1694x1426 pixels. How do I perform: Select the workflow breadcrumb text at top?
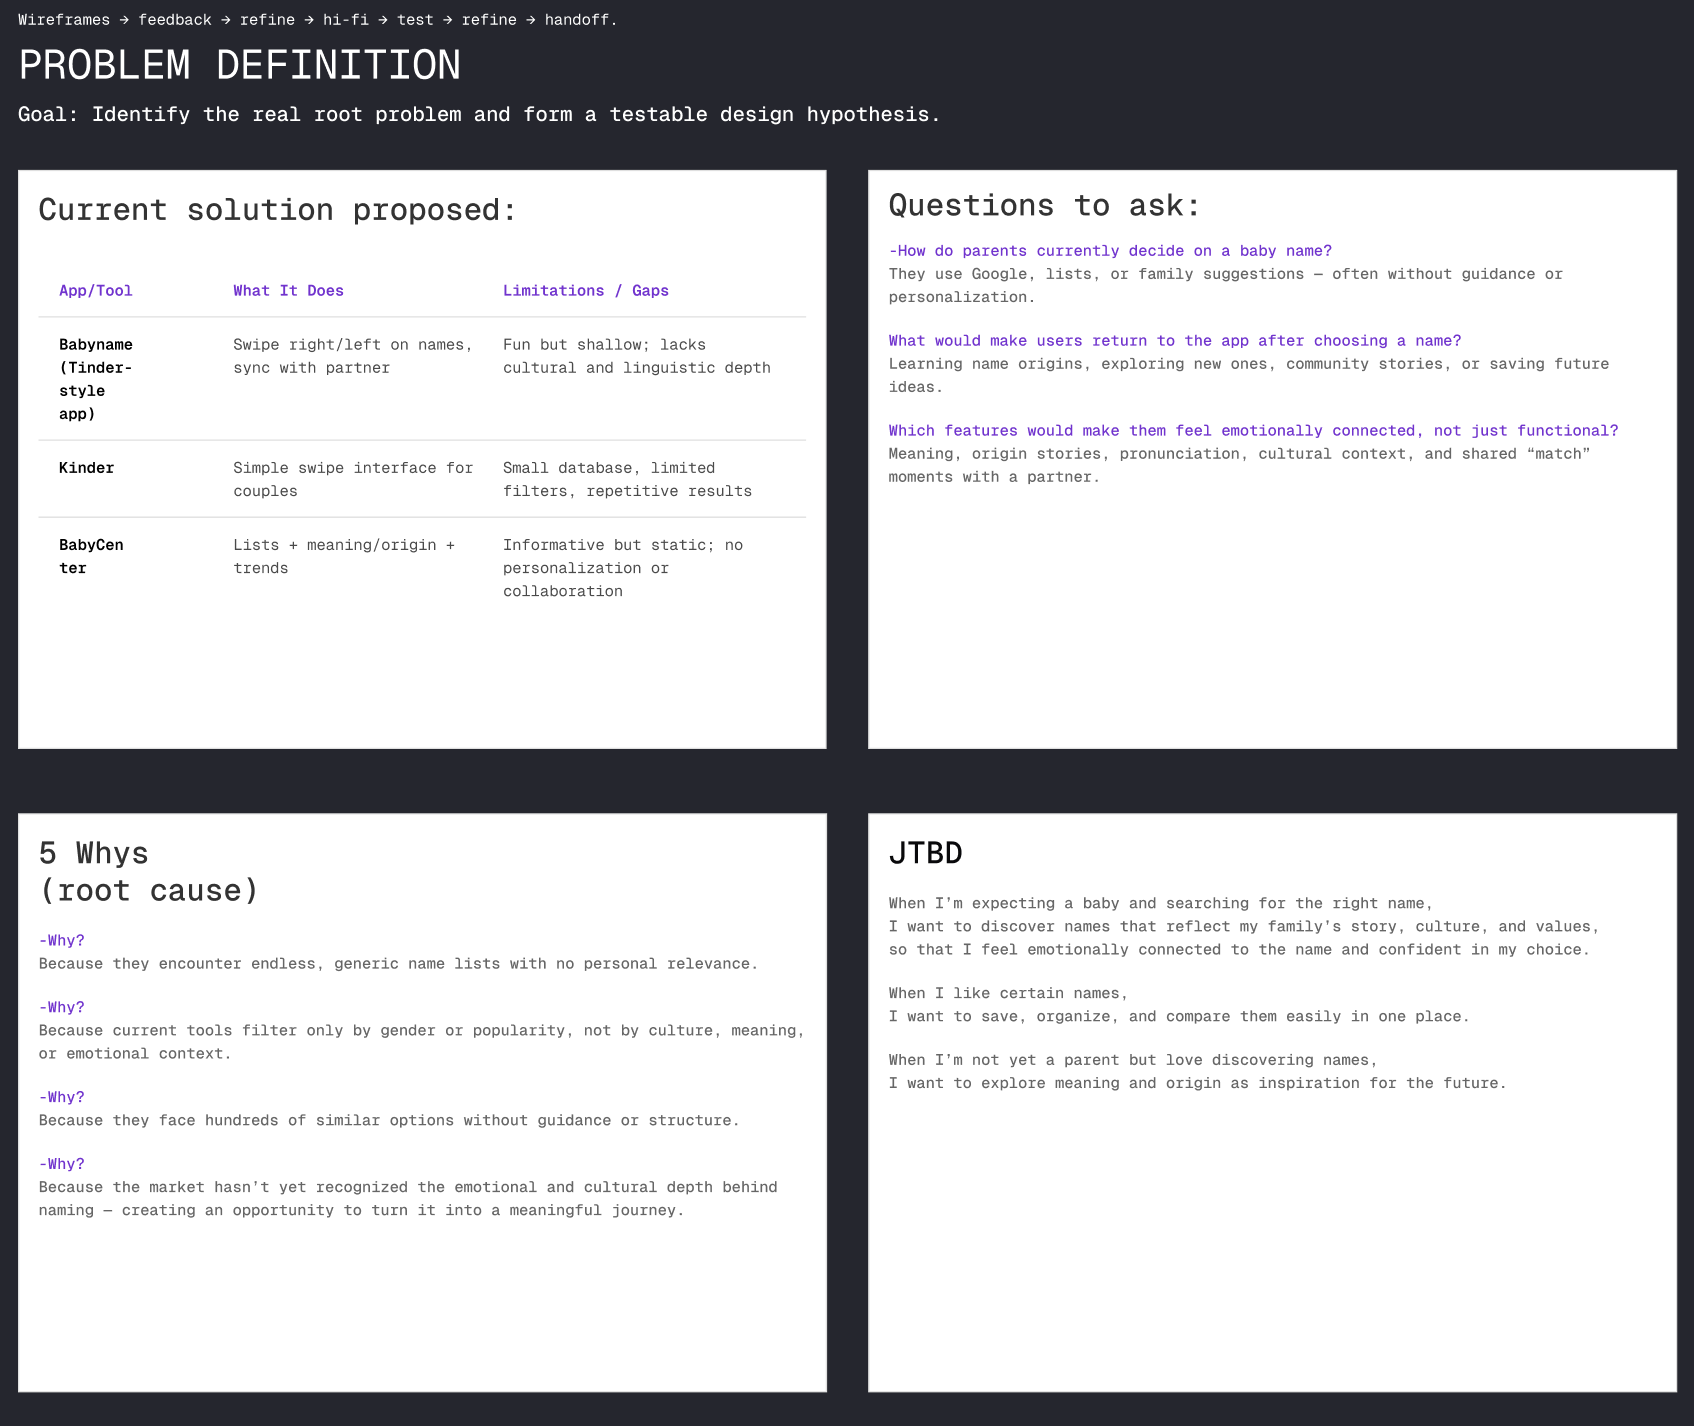[x=317, y=20]
